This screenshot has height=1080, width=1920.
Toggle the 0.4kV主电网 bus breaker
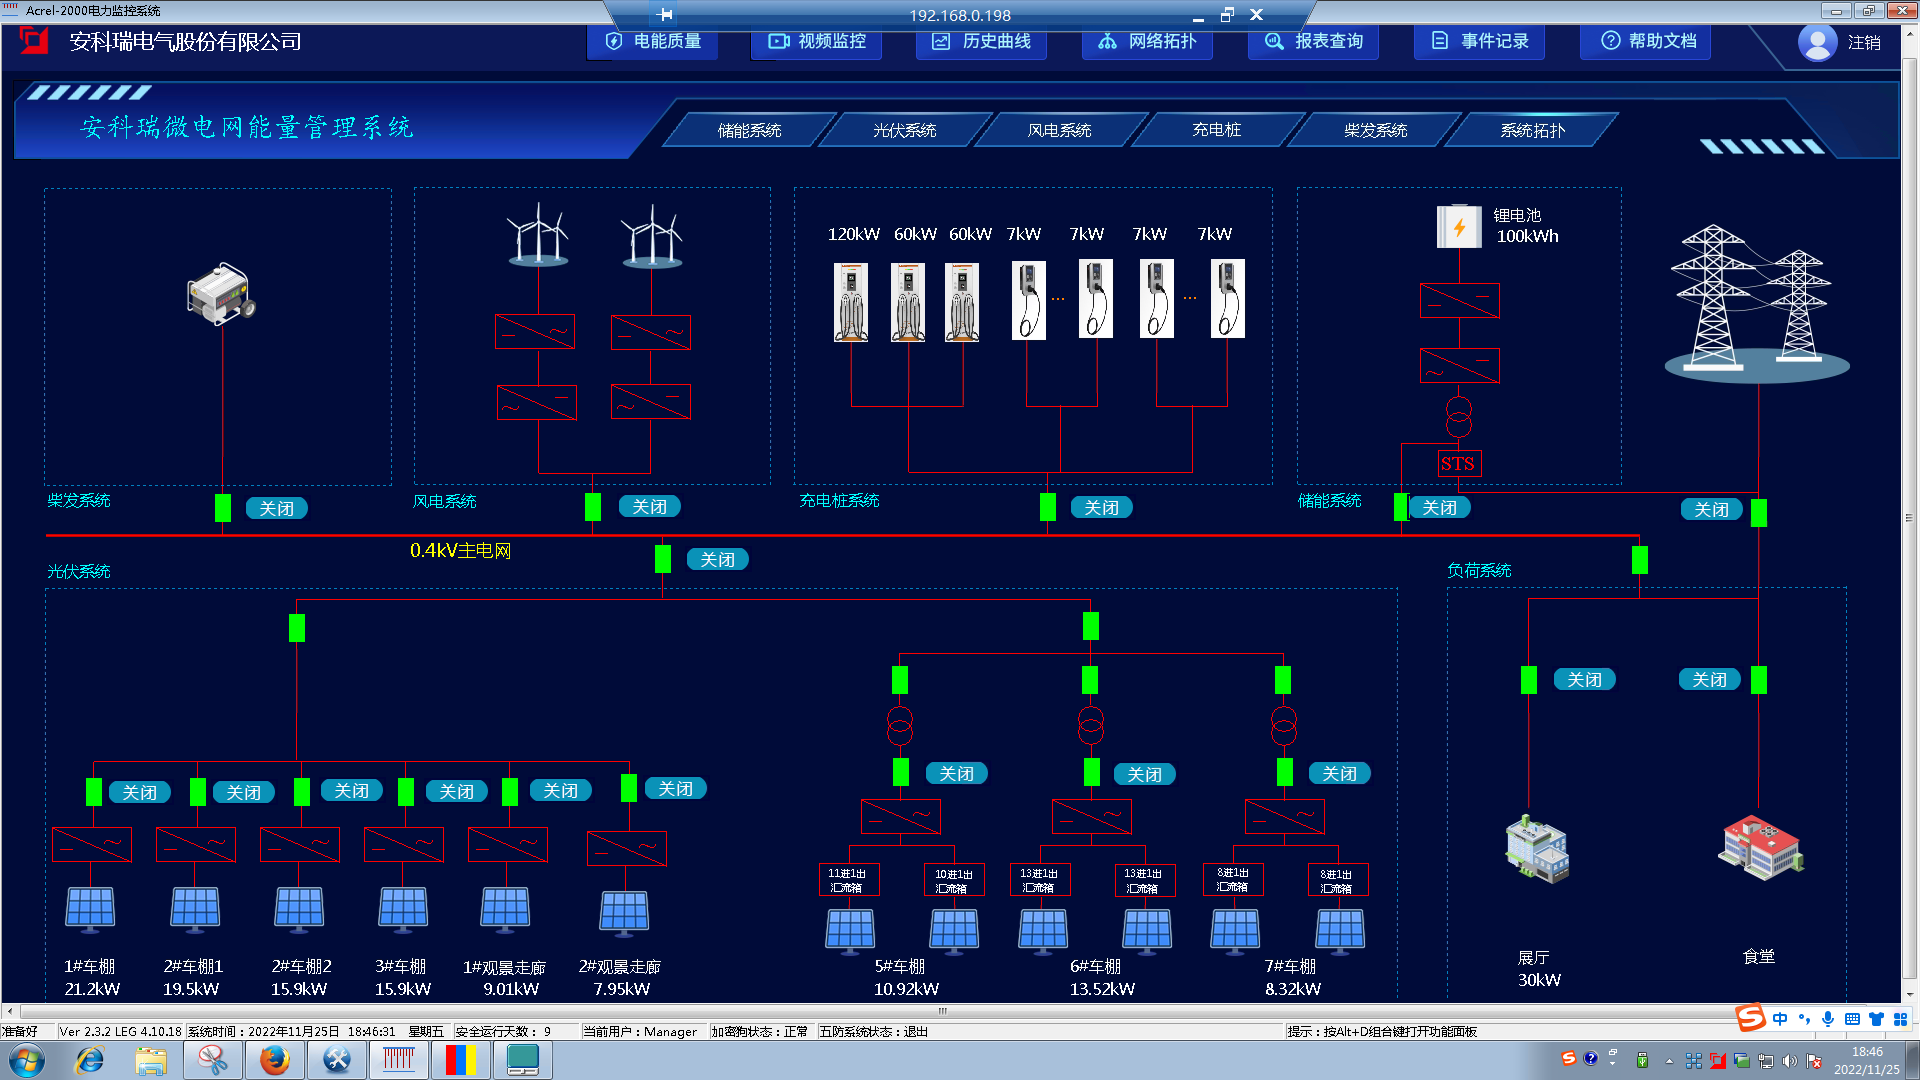coord(661,558)
